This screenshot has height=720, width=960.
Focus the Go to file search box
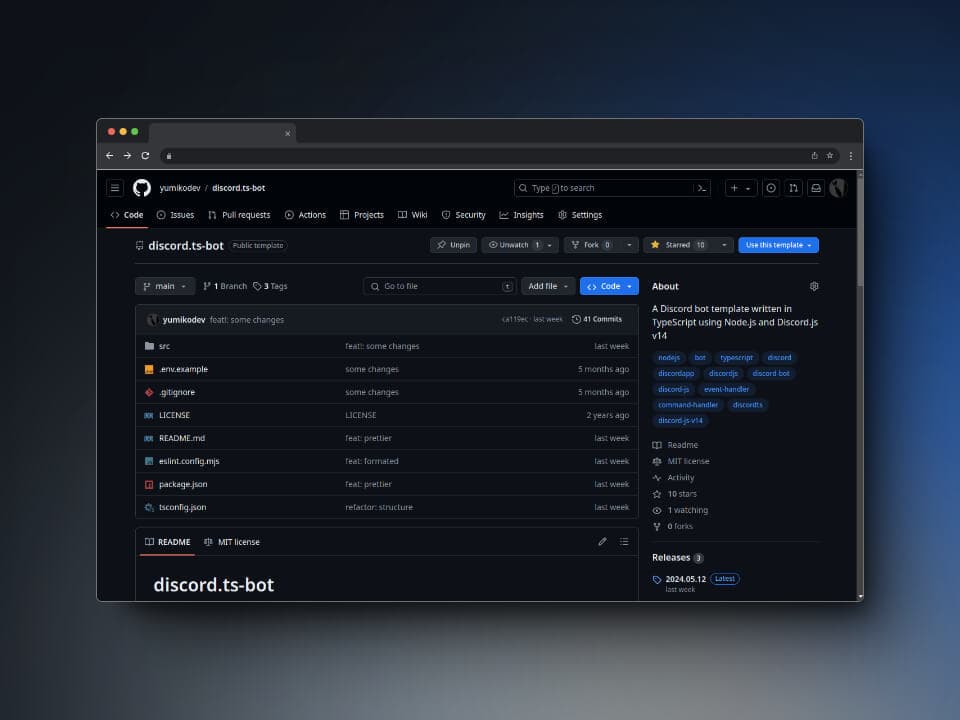click(x=439, y=286)
